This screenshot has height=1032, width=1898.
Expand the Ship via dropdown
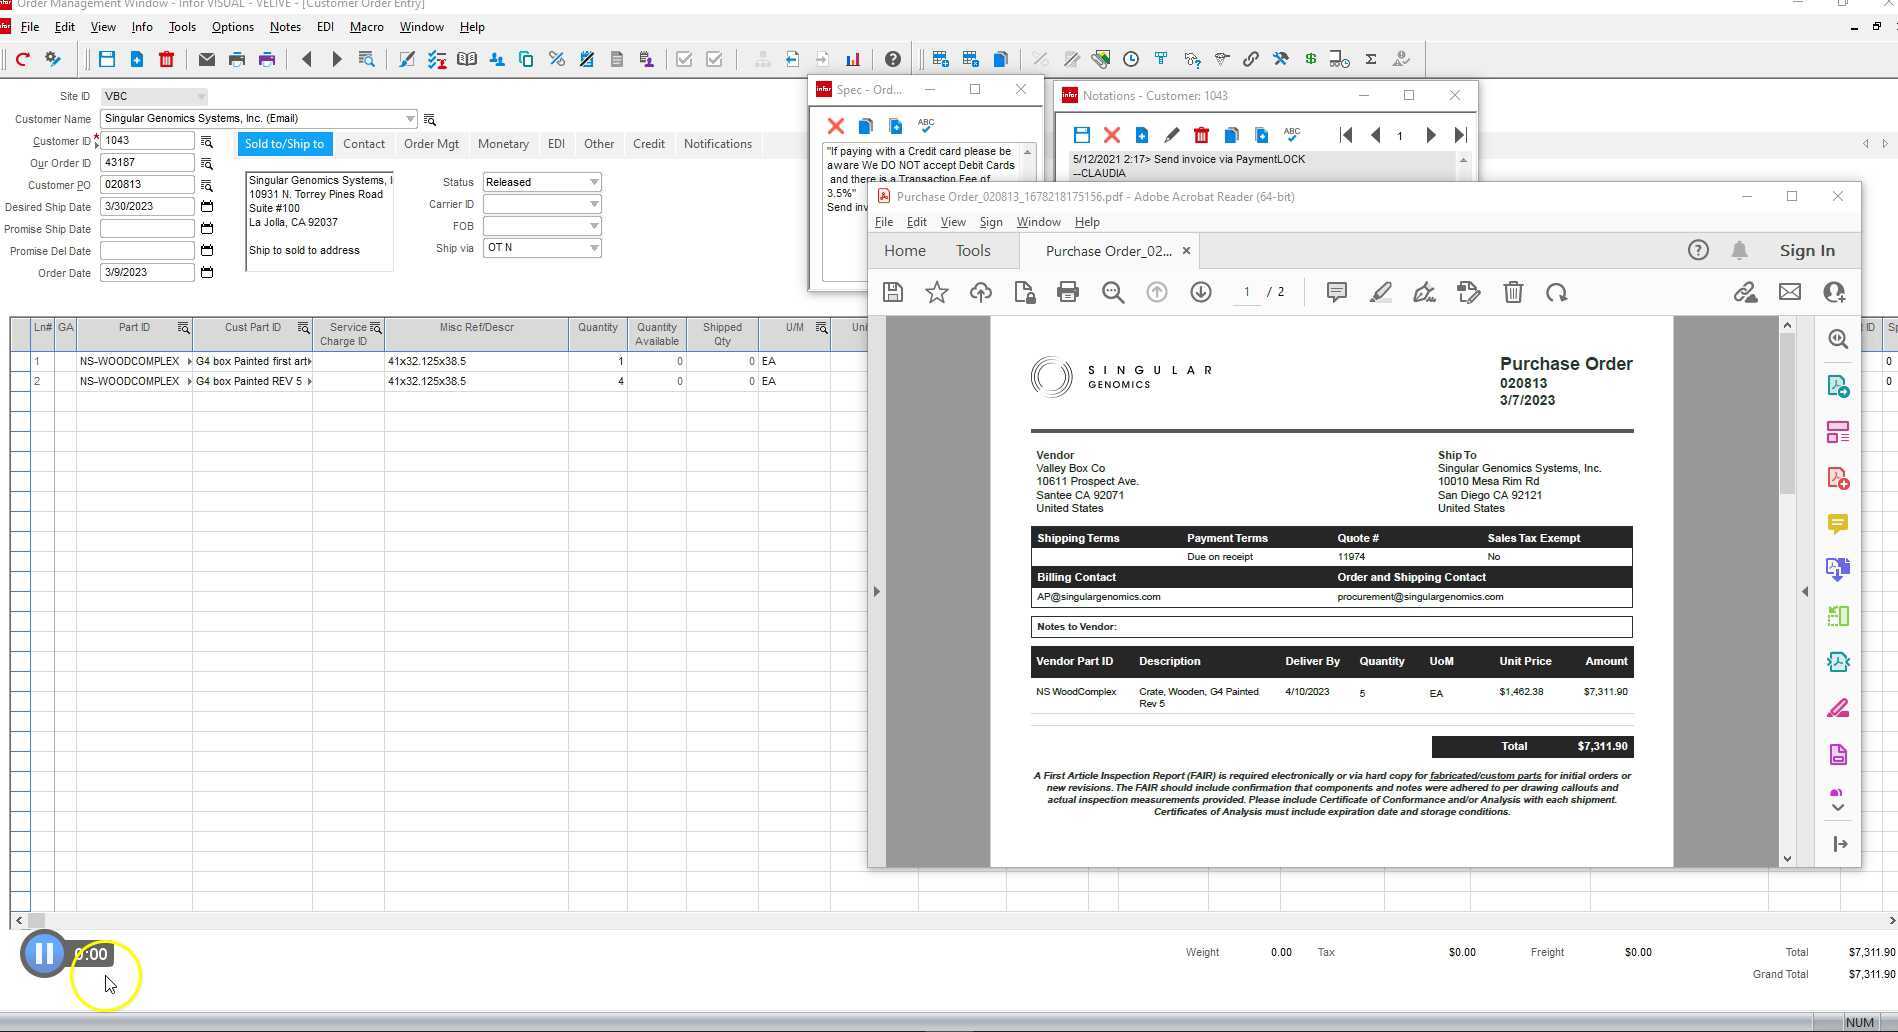coord(596,248)
